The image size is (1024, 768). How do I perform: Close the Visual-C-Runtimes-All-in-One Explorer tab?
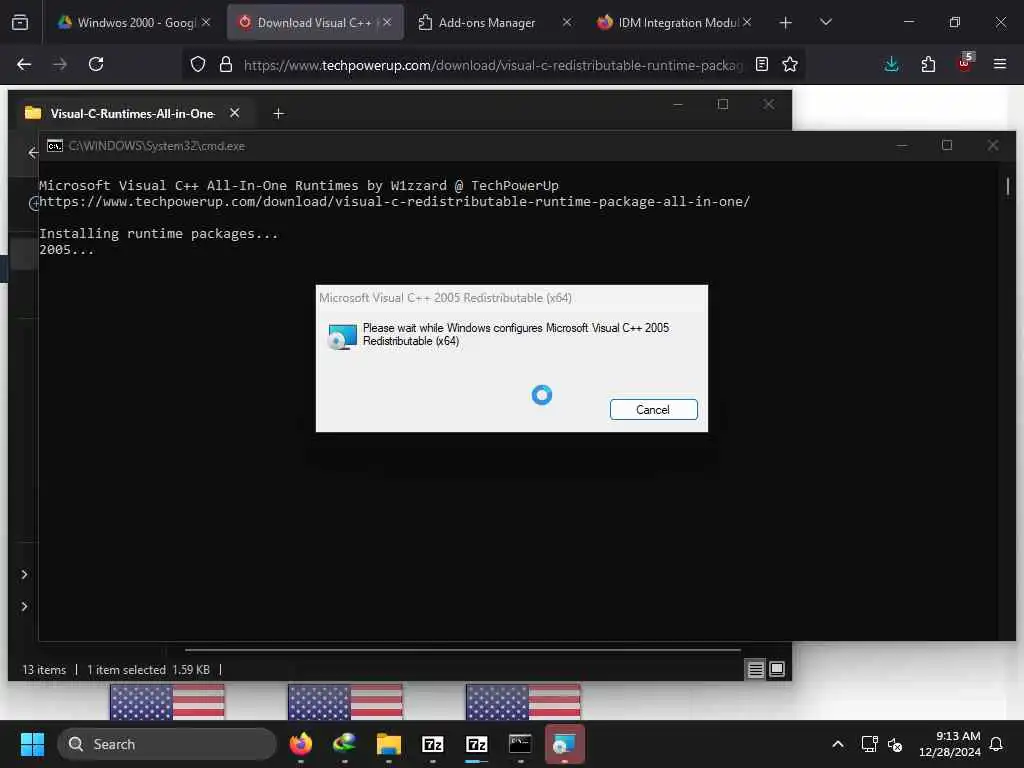[234, 113]
